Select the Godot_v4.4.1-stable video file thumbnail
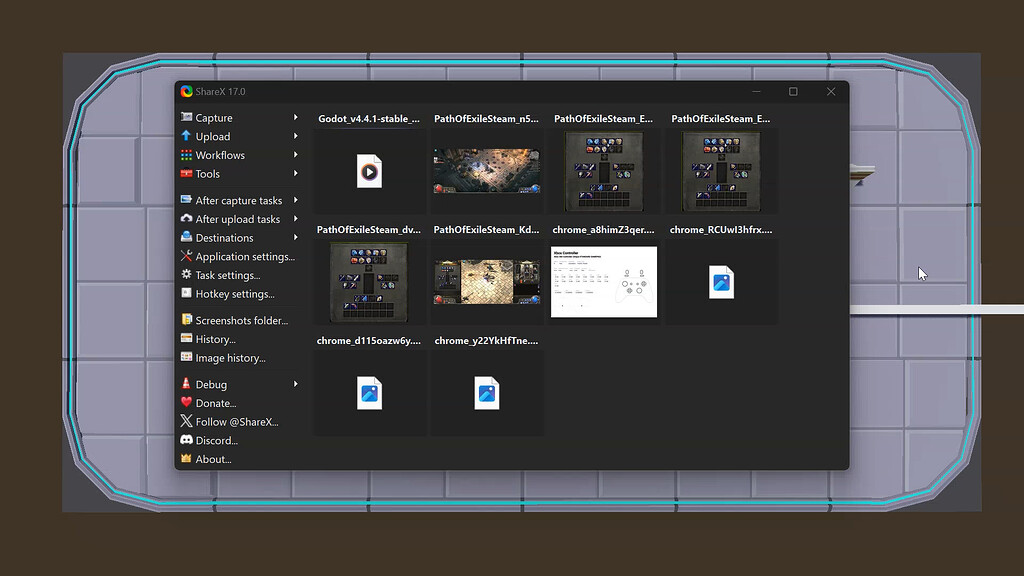 click(369, 171)
